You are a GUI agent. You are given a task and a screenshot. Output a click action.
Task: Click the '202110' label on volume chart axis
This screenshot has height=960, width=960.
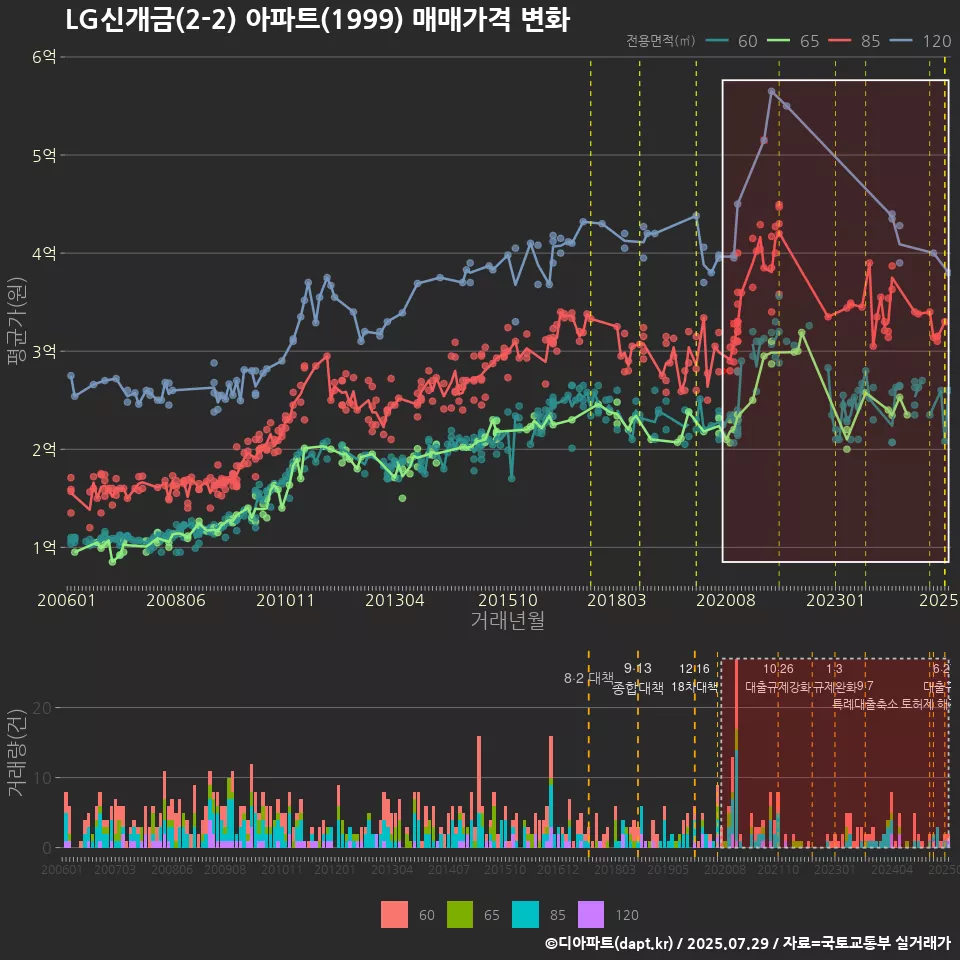coord(778,869)
